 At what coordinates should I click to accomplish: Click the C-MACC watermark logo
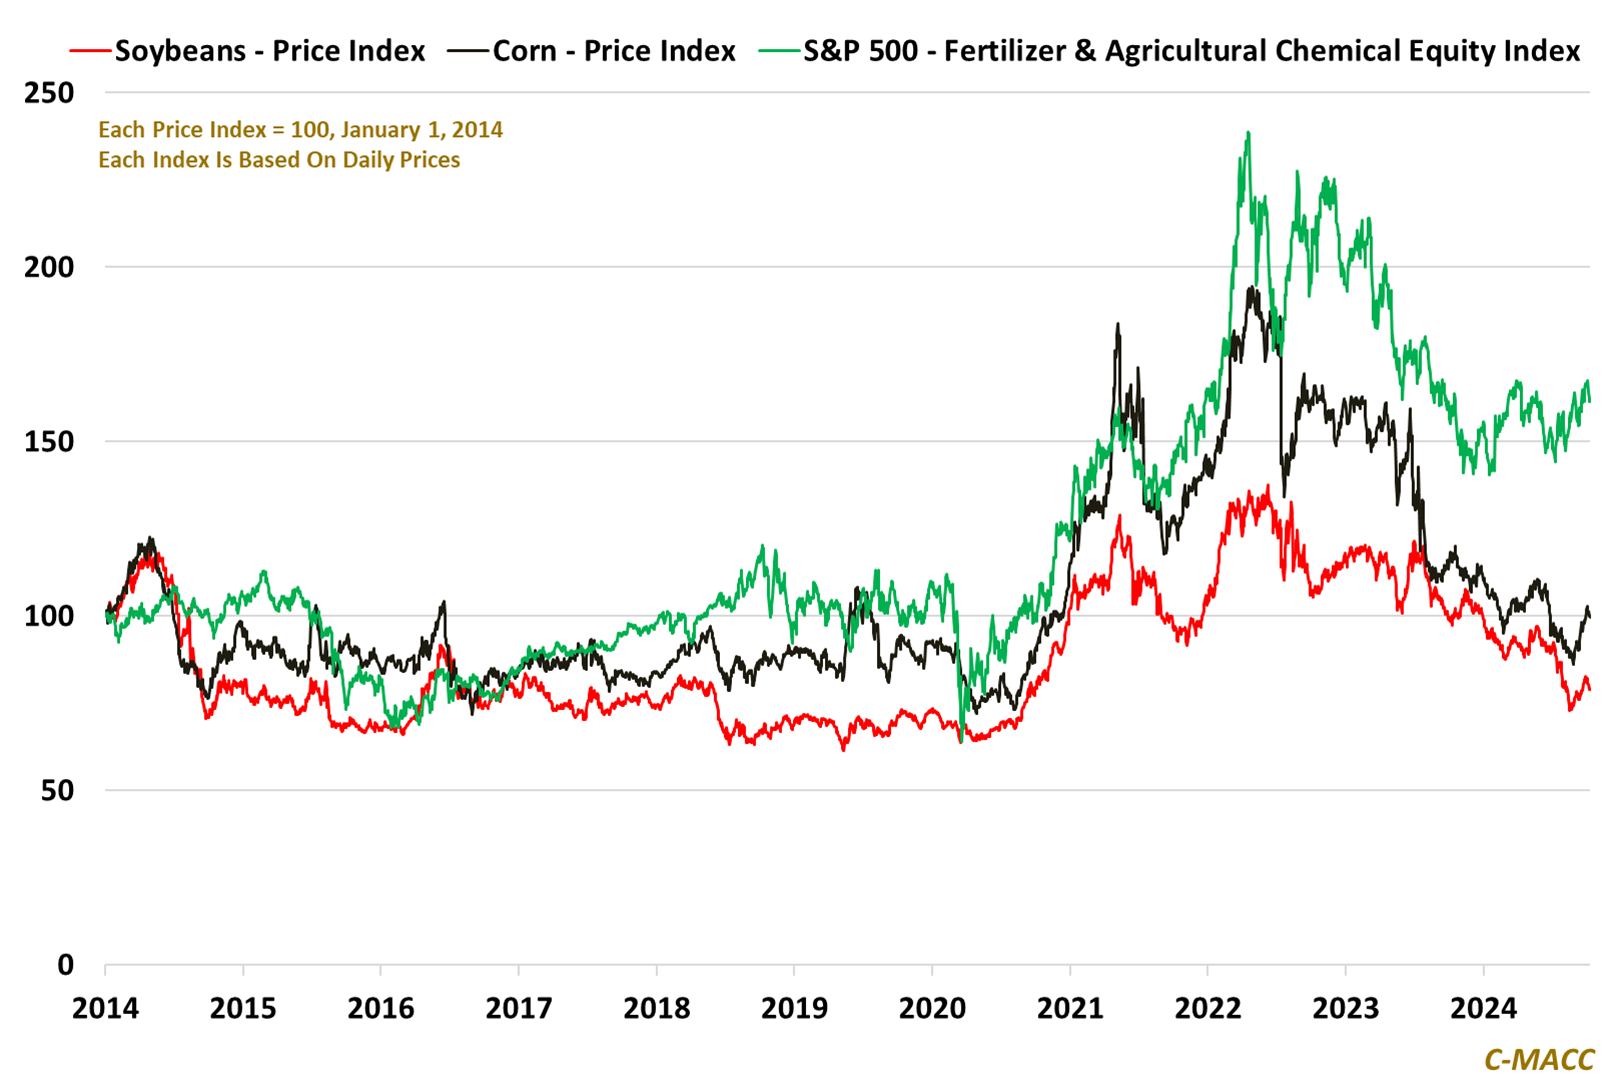(1538, 1059)
